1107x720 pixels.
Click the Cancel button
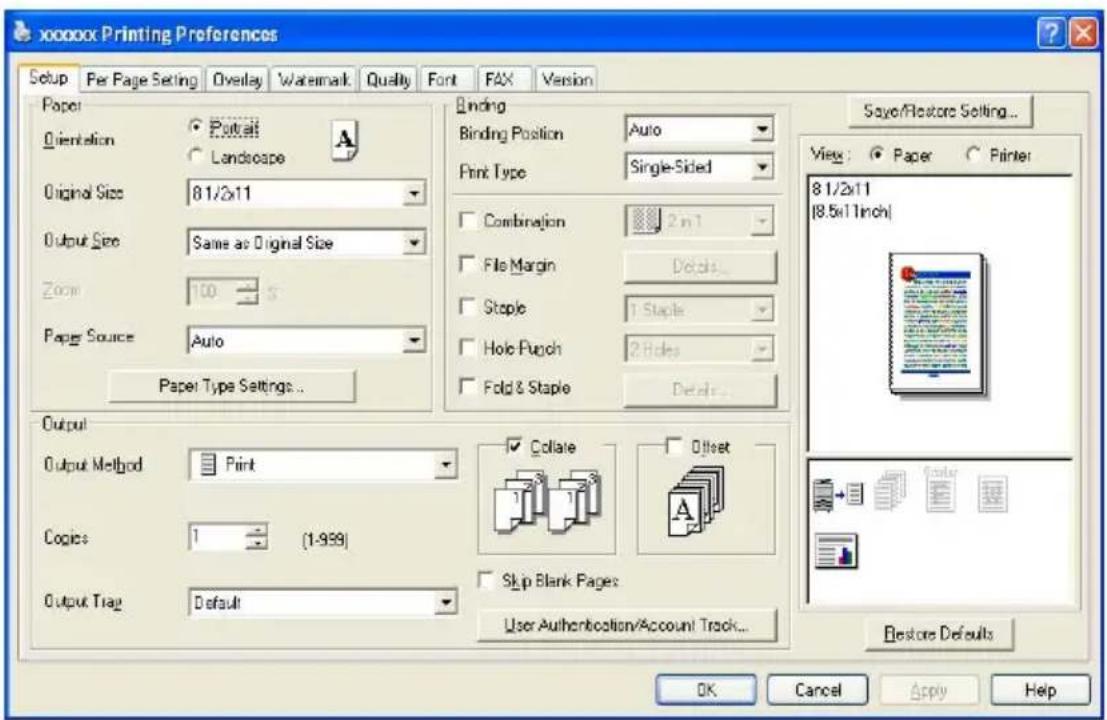818,690
